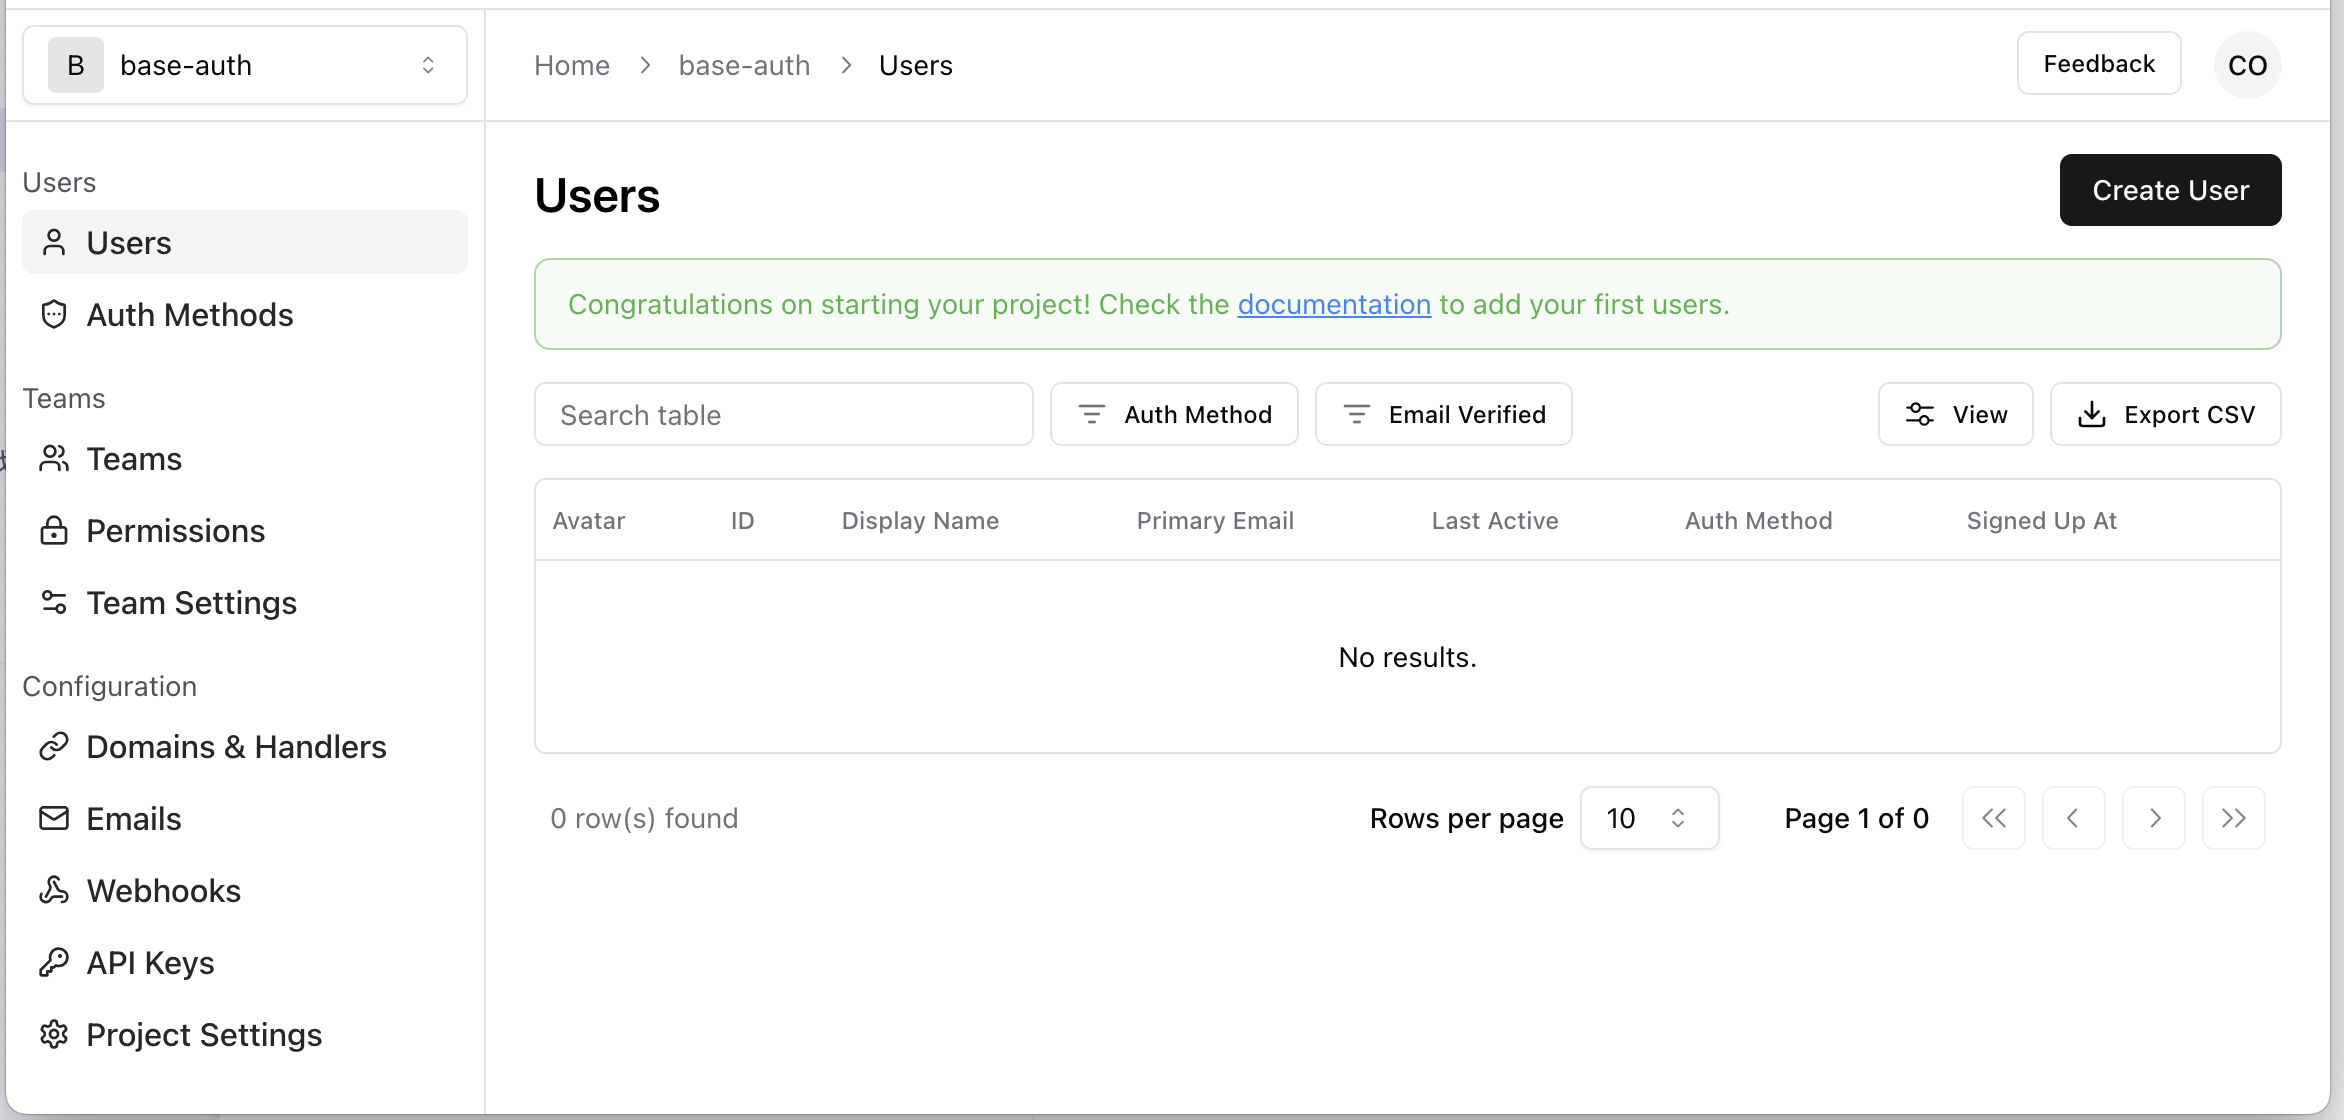Open the Auth Method filter

[x=1174, y=414]
